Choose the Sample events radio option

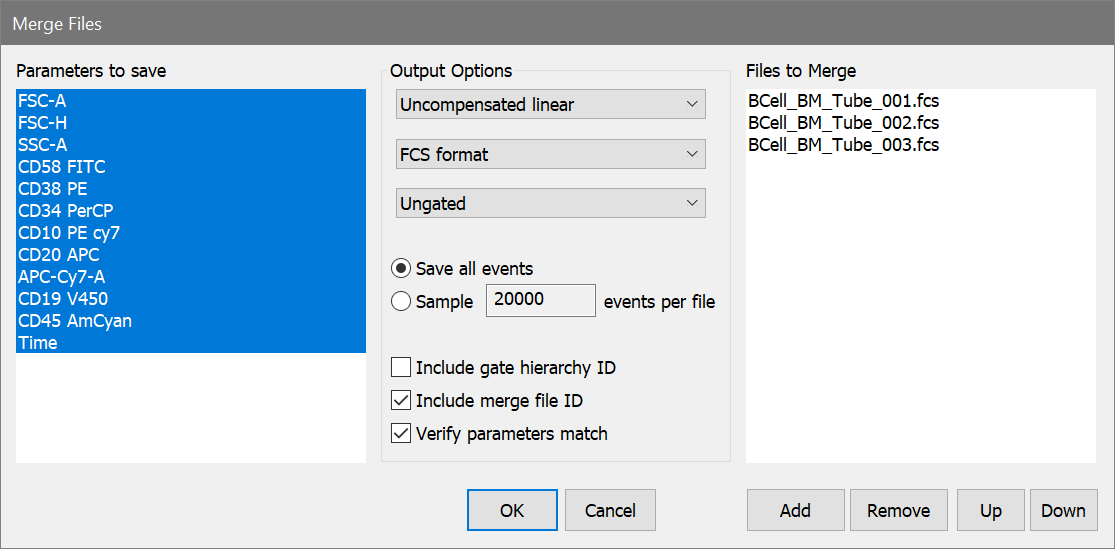401,301
